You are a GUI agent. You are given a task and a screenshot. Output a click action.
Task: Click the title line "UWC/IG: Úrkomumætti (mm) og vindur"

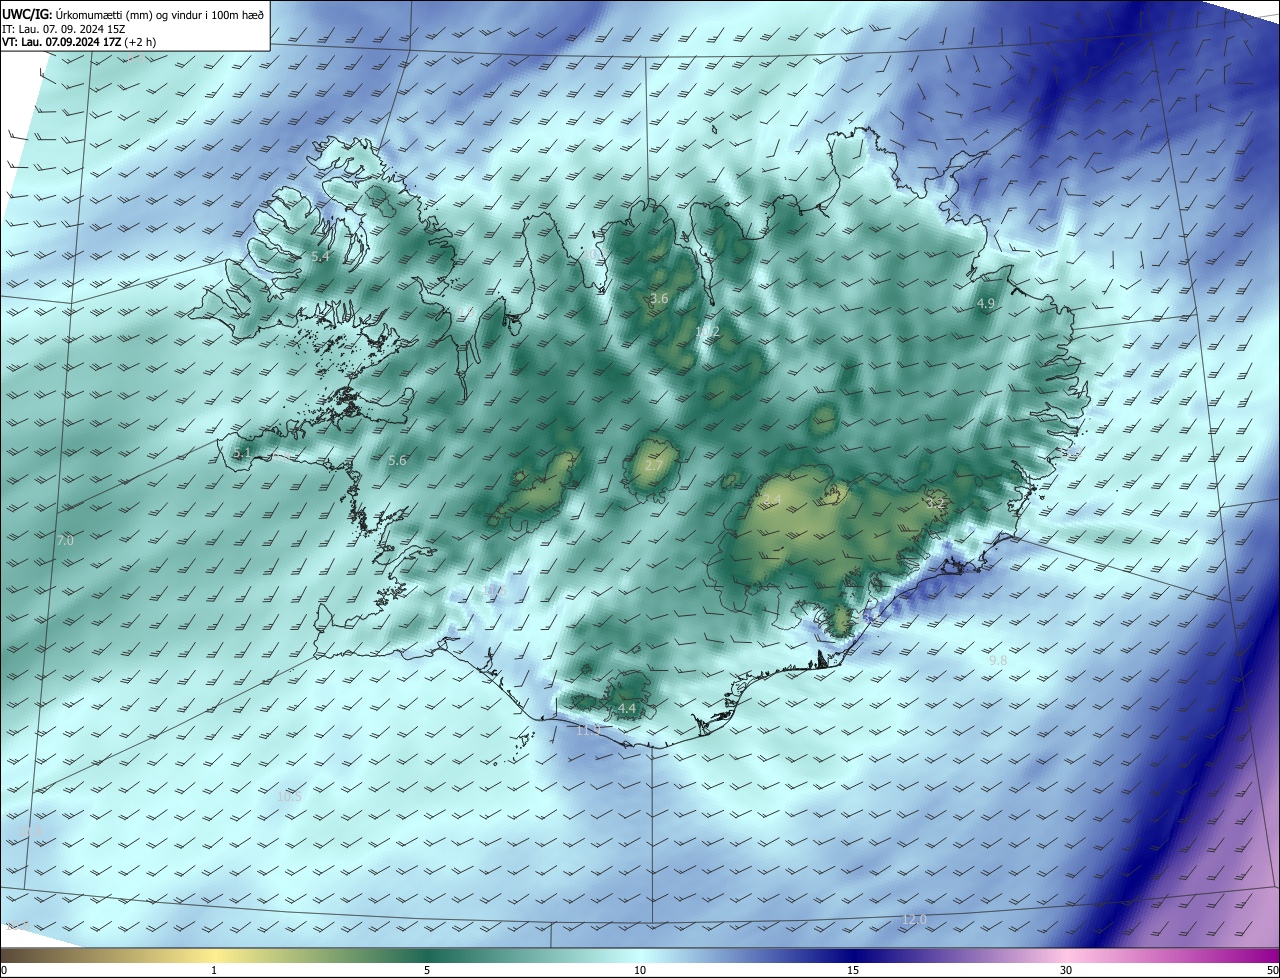pos(133,13)
